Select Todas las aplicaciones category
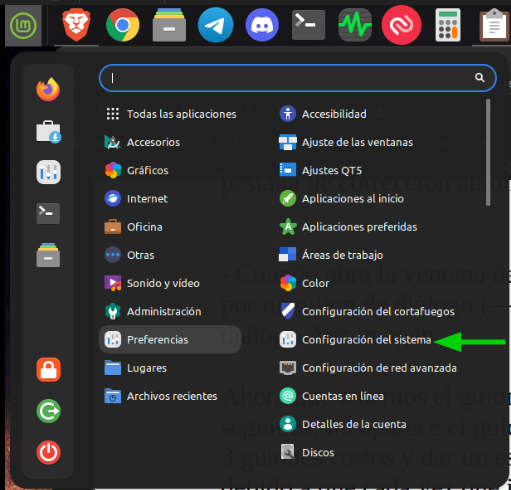The image size is (511, 490). pos(170,114)
